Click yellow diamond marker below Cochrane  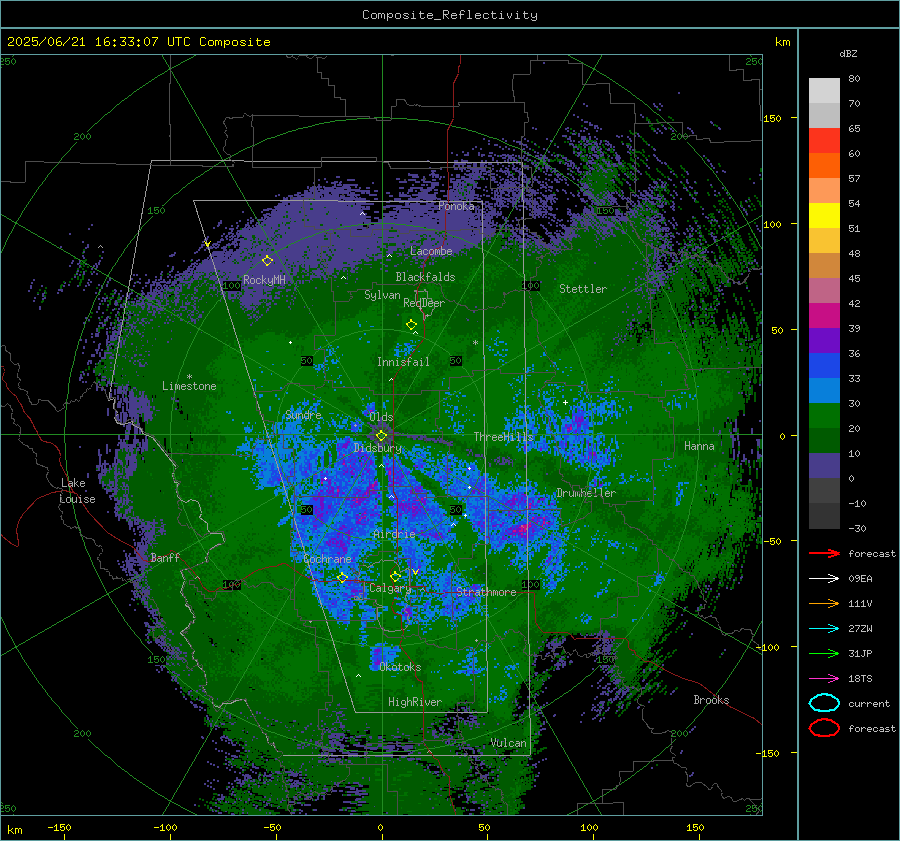[x=343, y=578]
